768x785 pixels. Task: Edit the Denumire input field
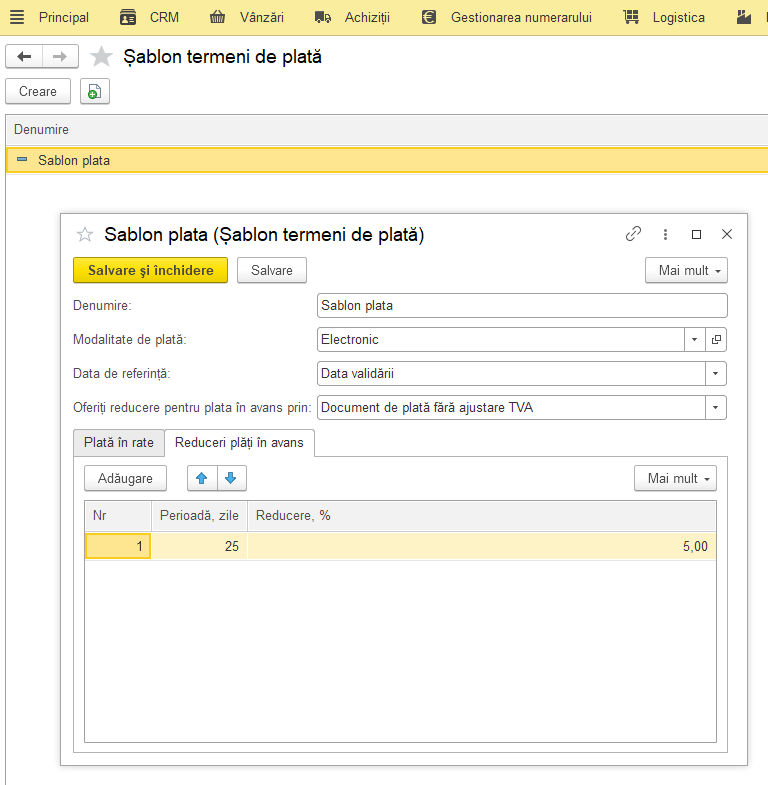522,305
